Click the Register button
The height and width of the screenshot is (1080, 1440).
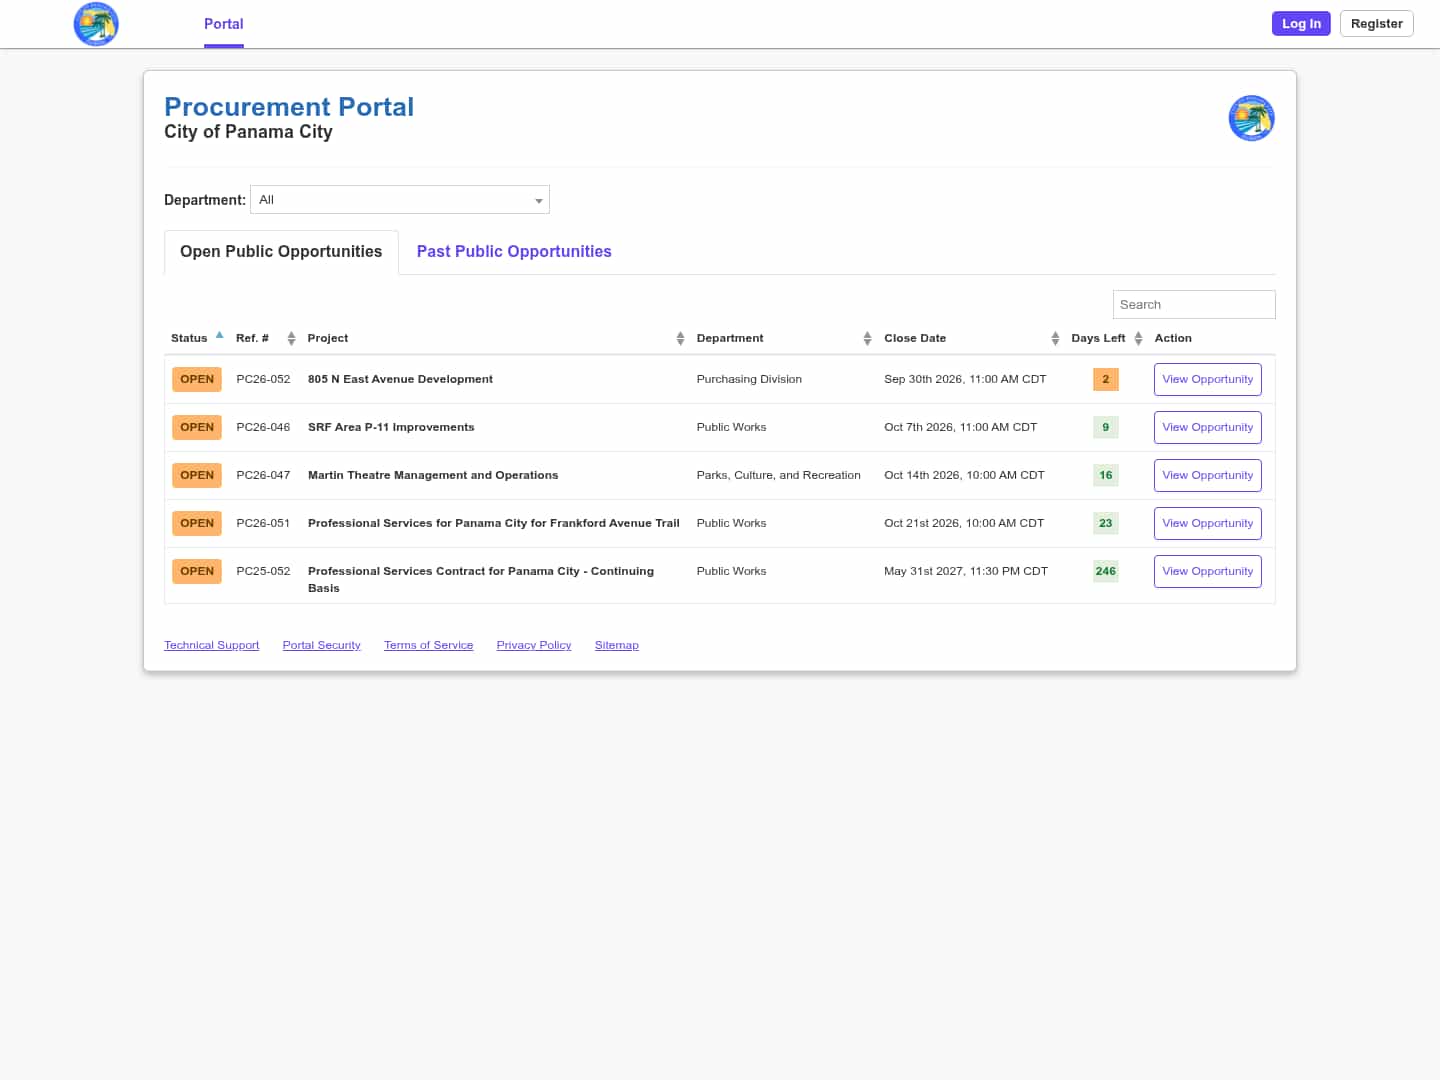tap(1376, 24)
